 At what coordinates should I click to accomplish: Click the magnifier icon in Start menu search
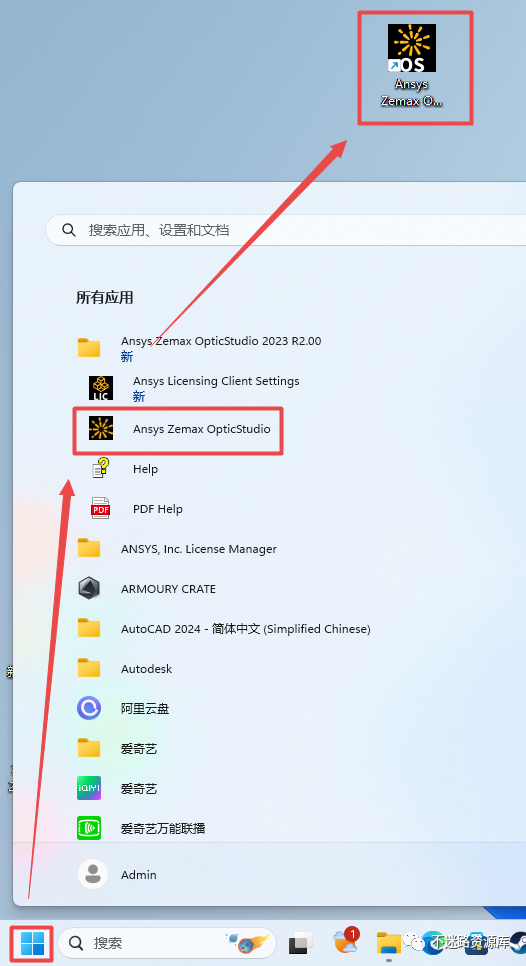69,230
